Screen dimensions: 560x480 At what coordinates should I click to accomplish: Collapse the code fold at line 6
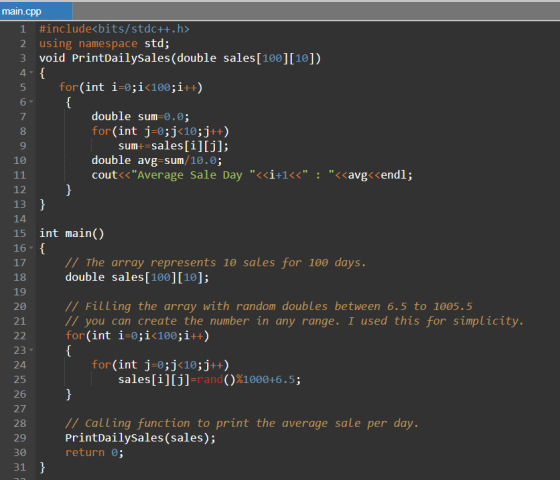31,102
